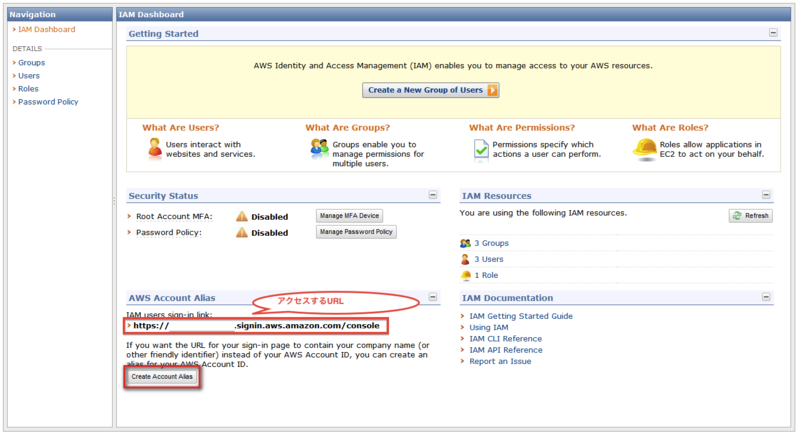Image resolution: width=800 pixels, height=434 pixels.
Task: Open the IAM users sign-in console link
Action: pyautogui.click(x=257, y=326)
